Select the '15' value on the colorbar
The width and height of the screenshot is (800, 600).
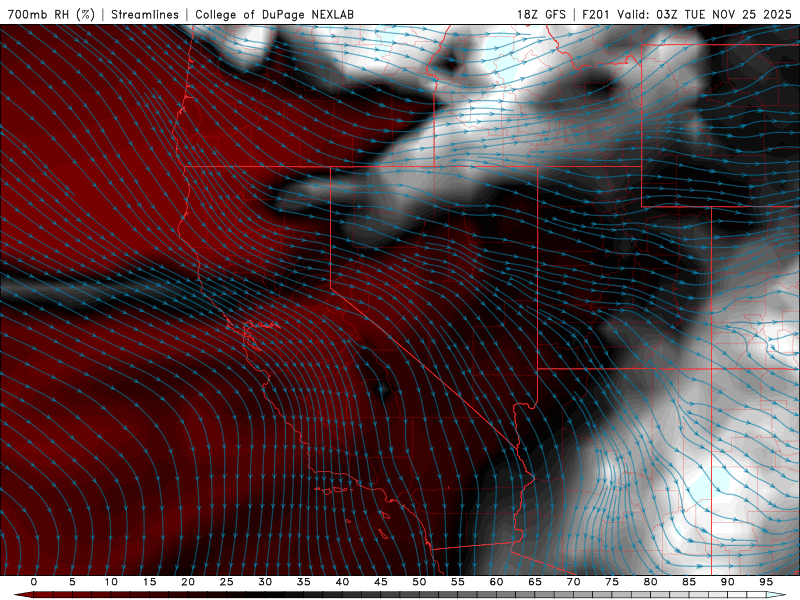tap(149, 582)
